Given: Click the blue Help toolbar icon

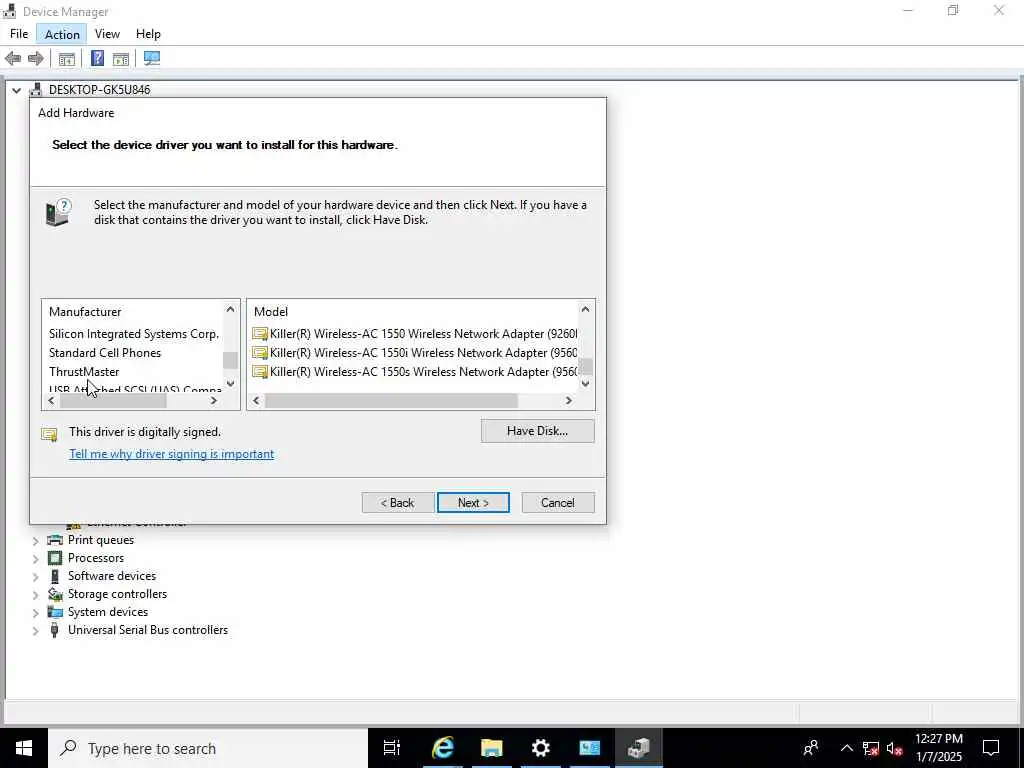Looking at the screenshot, I should (97, 59).
